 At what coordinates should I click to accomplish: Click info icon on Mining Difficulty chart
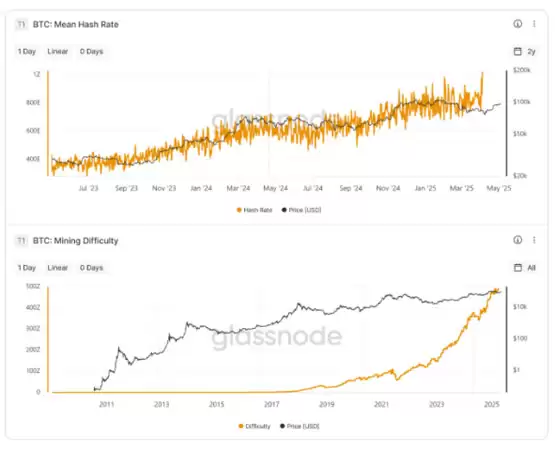click(x=517, y=240)
